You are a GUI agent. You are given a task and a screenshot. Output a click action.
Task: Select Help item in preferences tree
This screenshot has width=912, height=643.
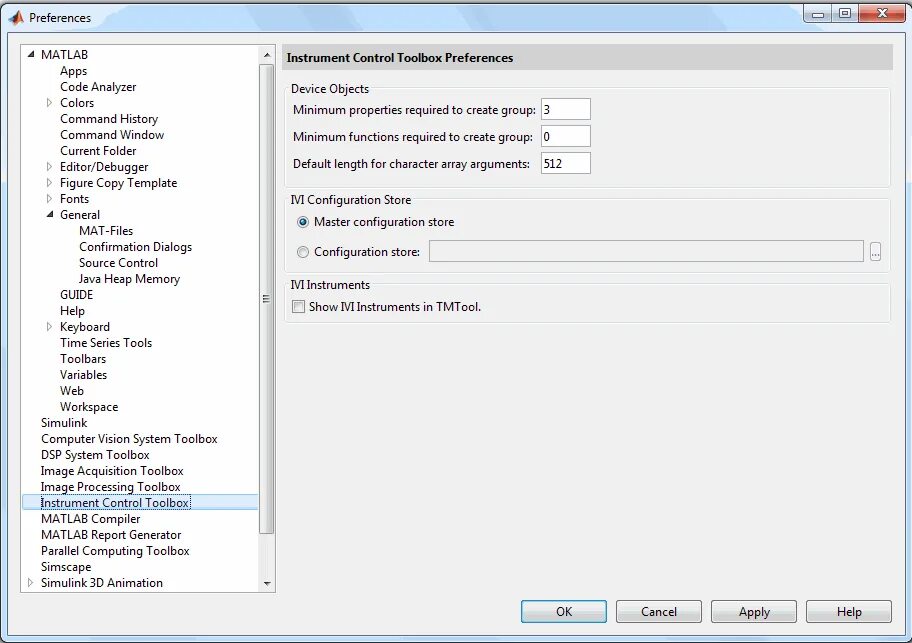72,310
